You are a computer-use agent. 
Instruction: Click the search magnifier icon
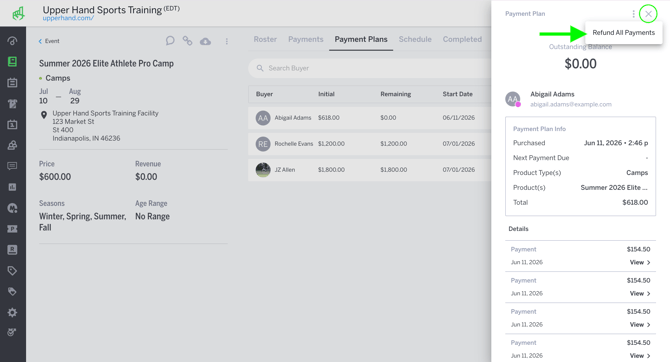[260, 68]
